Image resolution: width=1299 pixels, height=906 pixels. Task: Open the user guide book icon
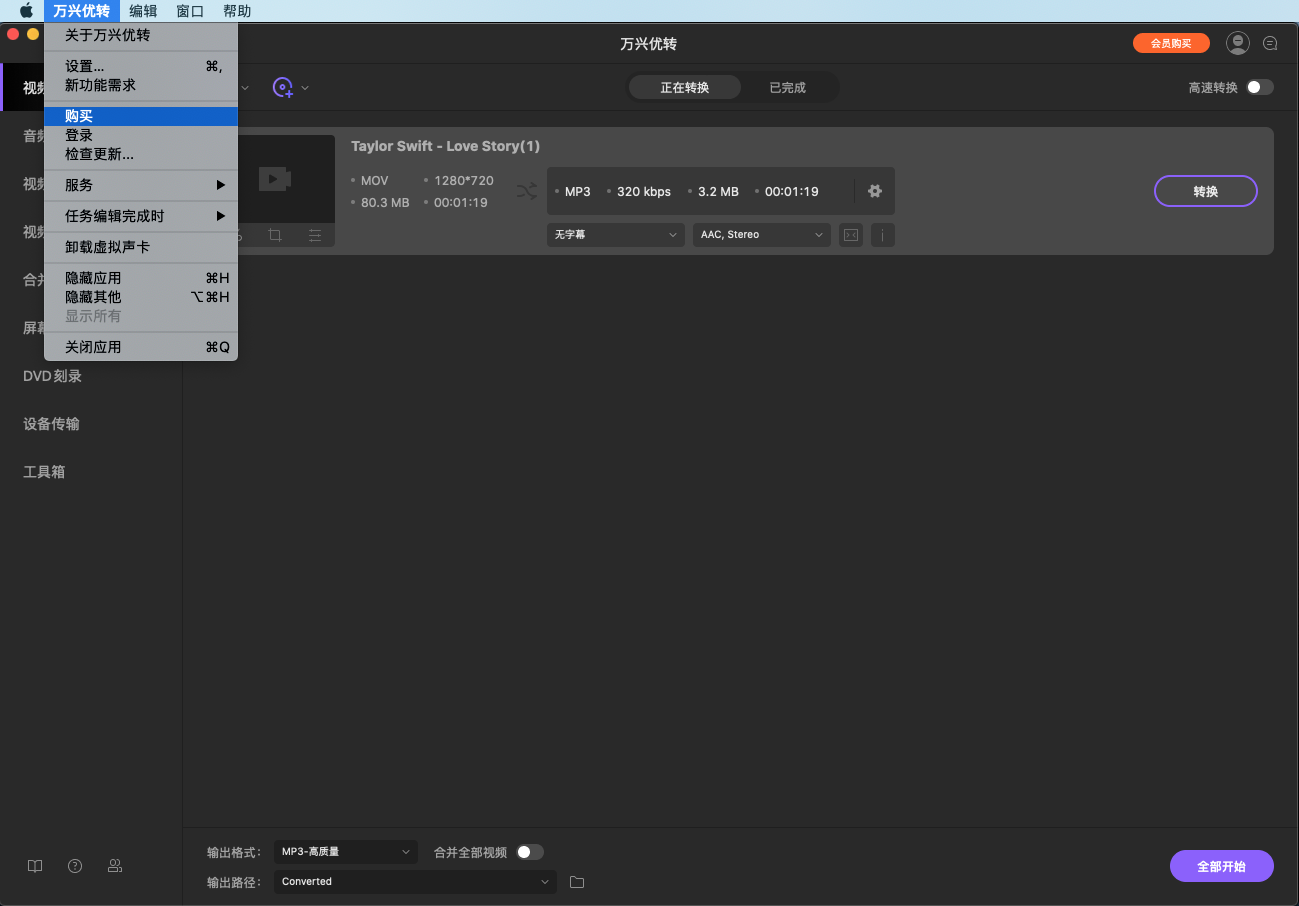[x=35, y=866]
